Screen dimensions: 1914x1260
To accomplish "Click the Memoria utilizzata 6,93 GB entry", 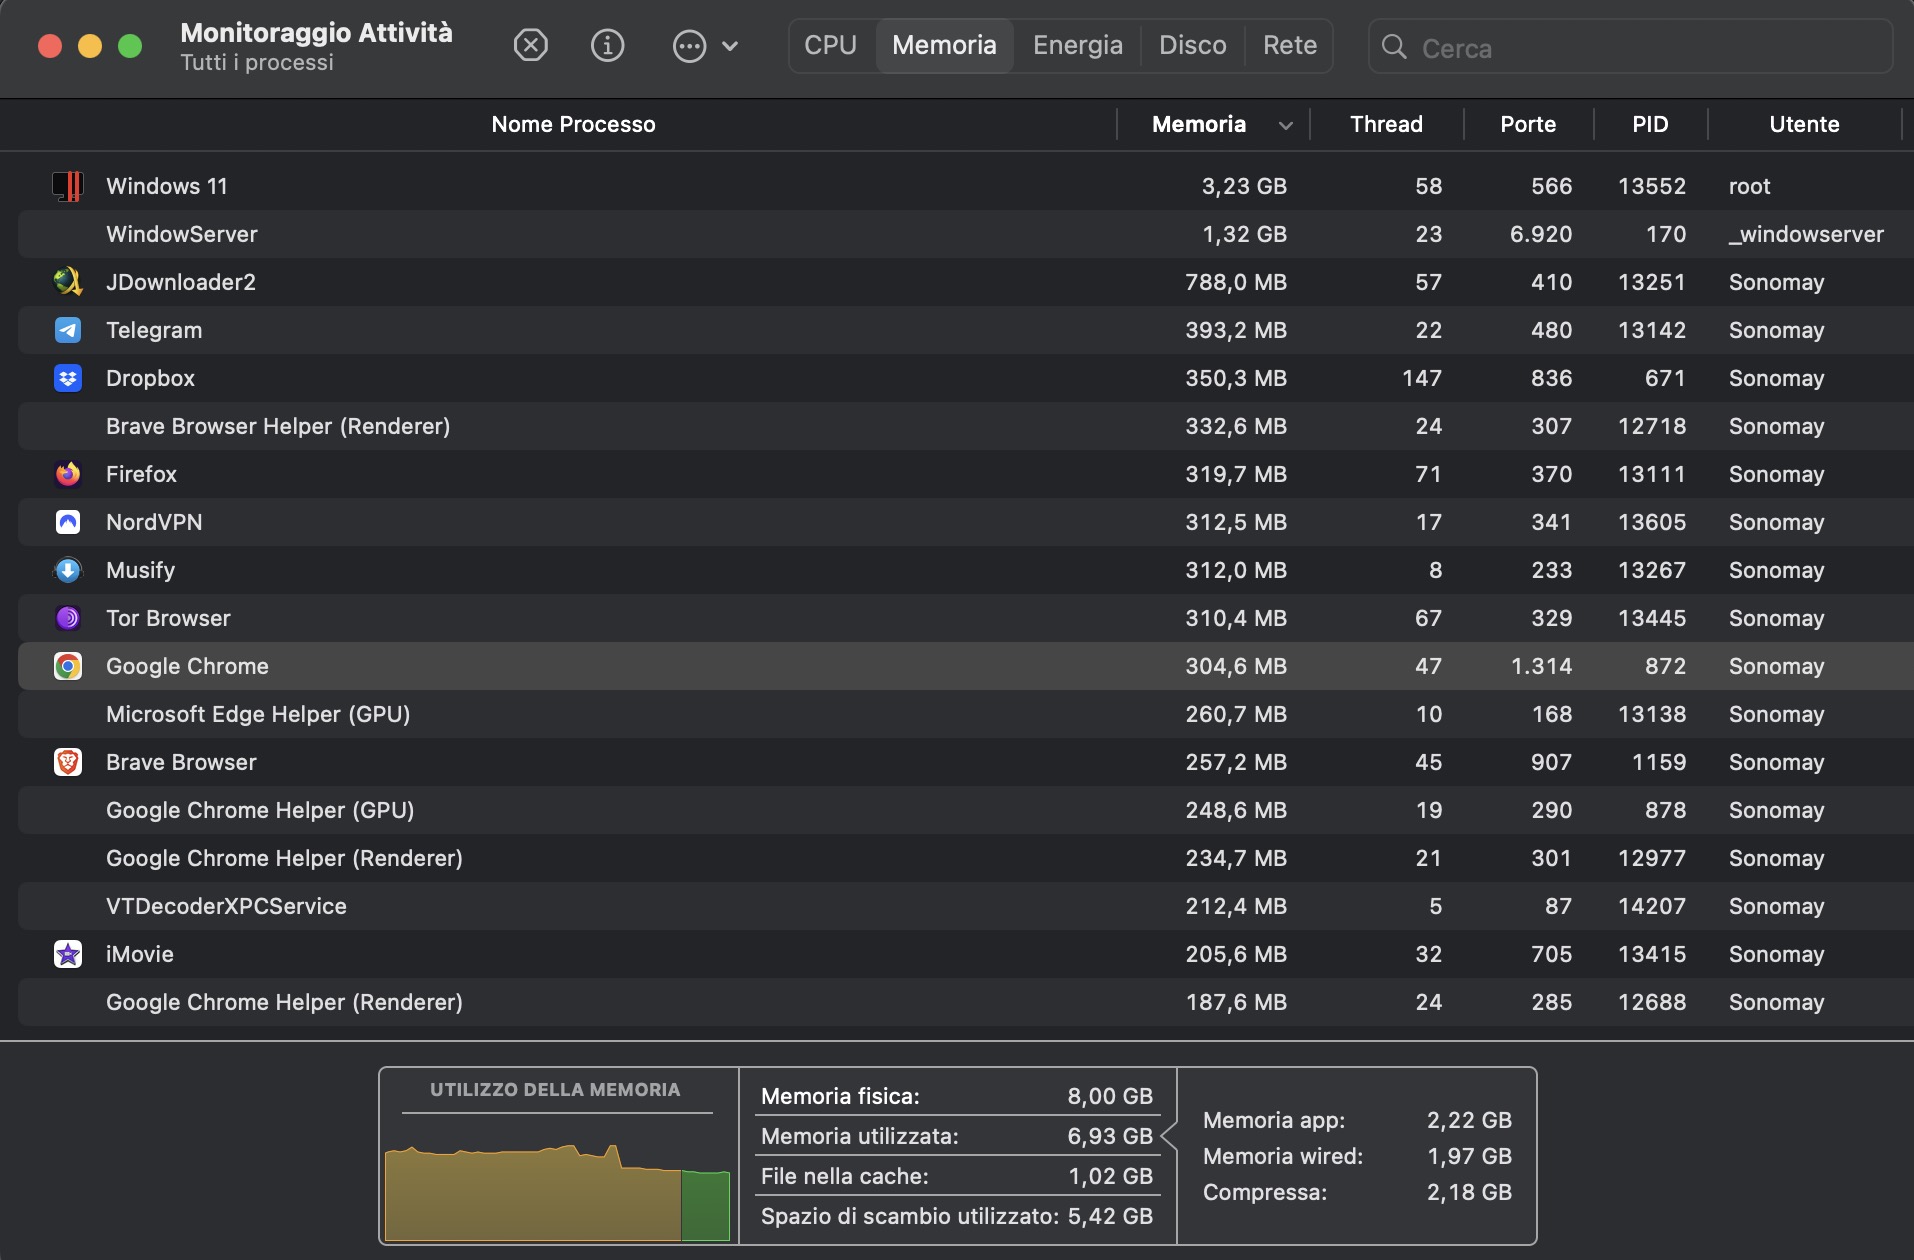I will pos(957,1136).
